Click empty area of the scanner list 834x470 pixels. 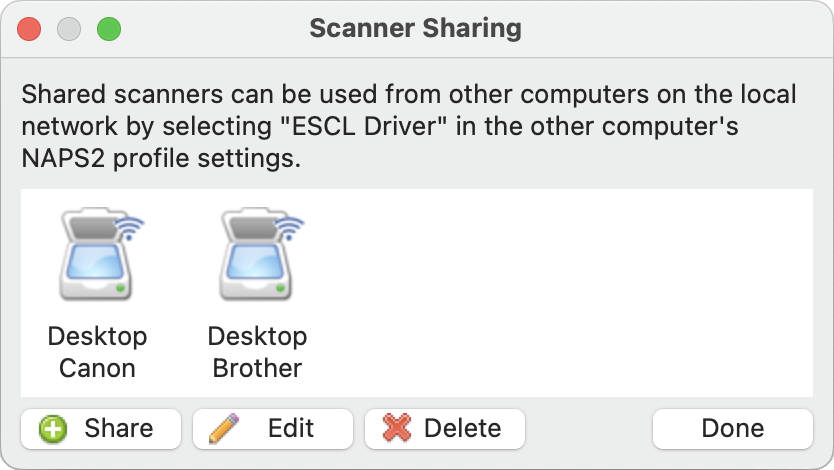point(558,292)
